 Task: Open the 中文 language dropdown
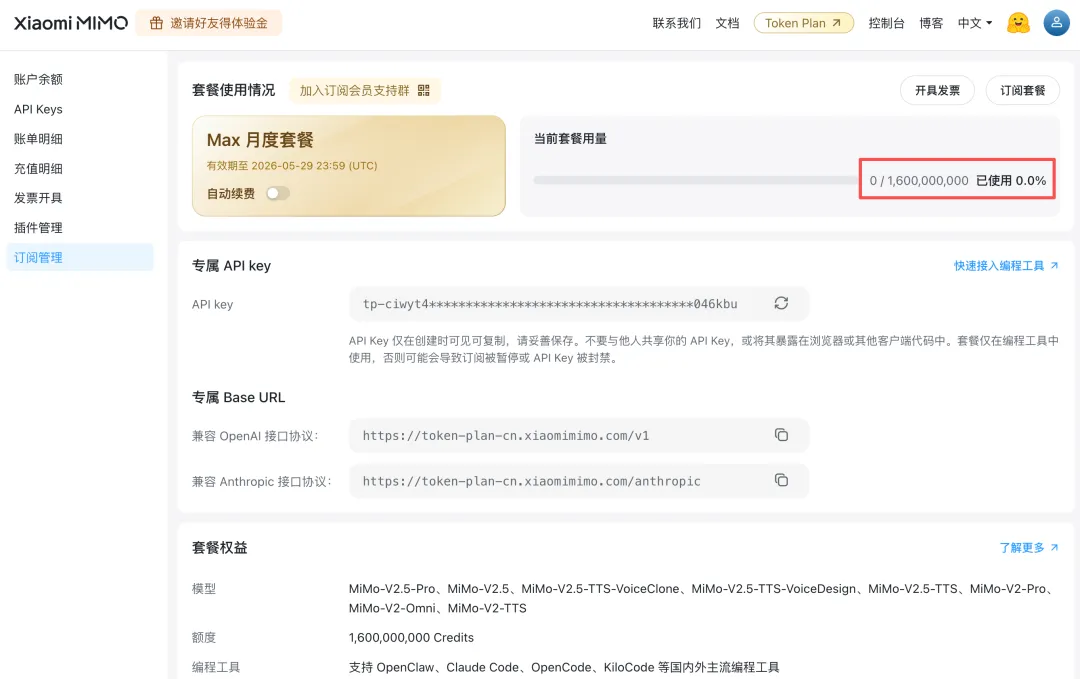pyautogui.click(x=974, y=23)
